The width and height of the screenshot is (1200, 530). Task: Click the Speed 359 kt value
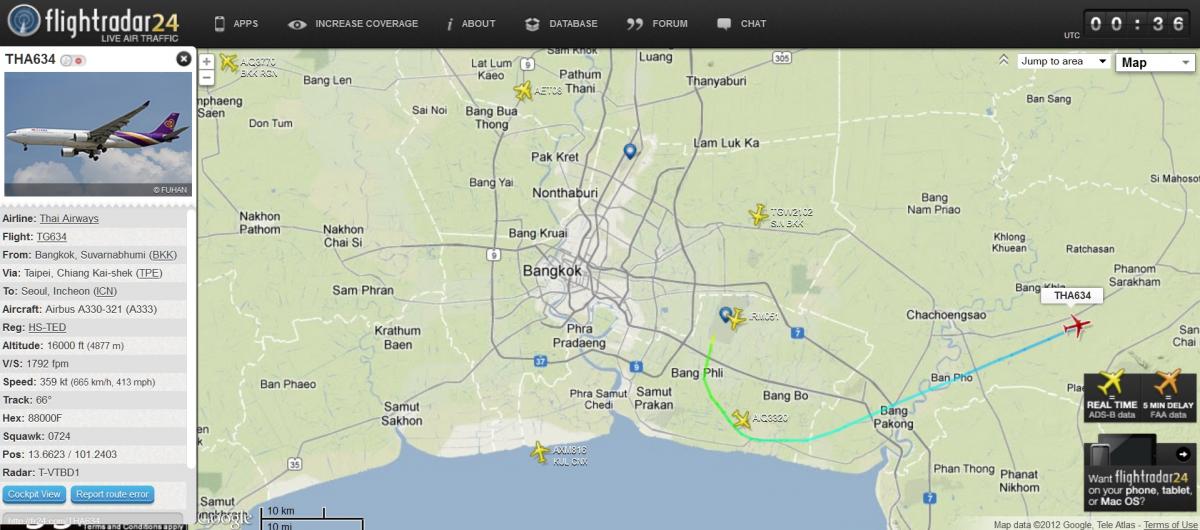(x=95, y=381)
